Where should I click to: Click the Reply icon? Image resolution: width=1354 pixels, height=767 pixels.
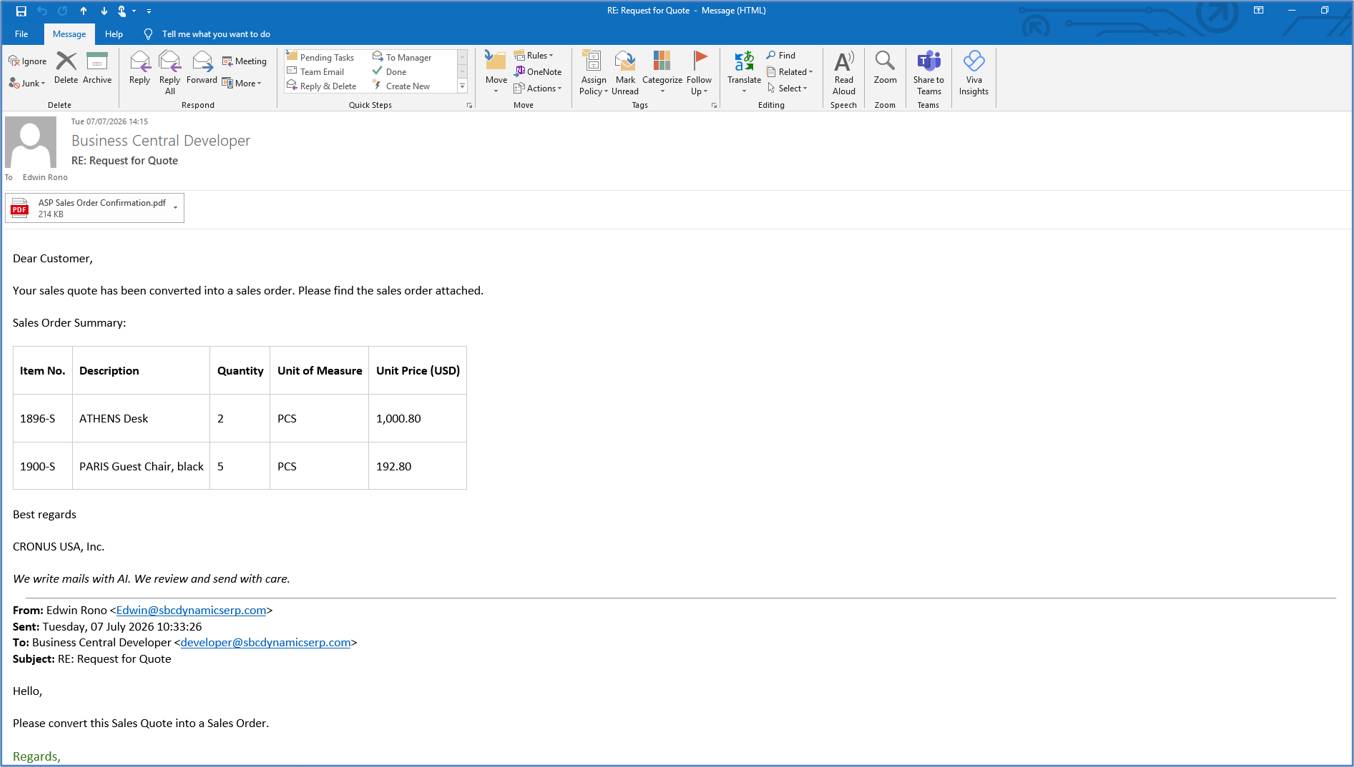139,68
